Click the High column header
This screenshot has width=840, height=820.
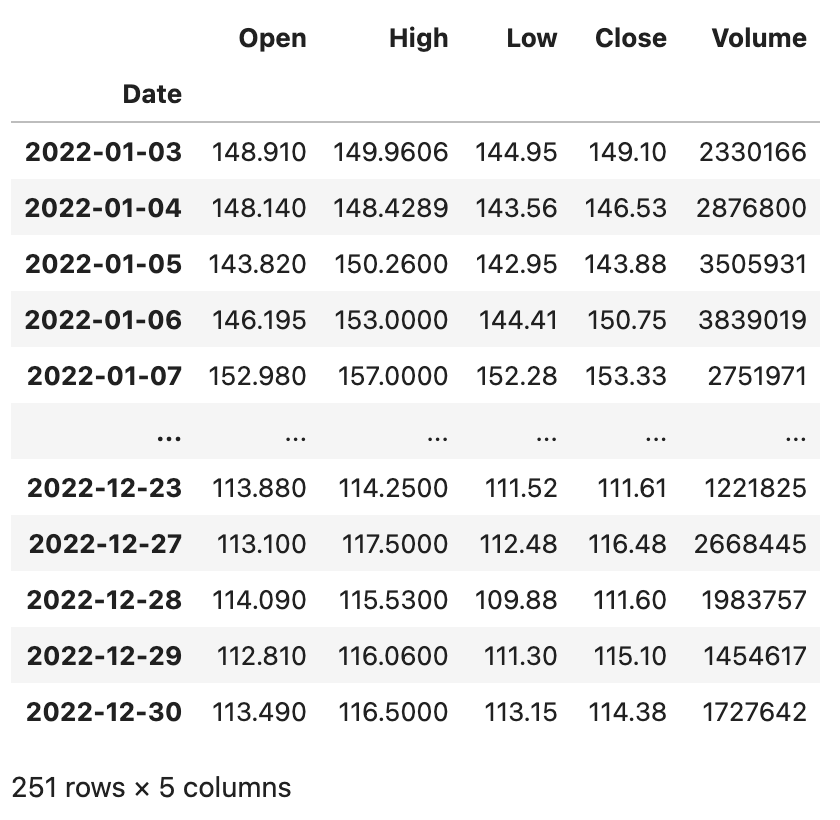click(x=418, y=39)
